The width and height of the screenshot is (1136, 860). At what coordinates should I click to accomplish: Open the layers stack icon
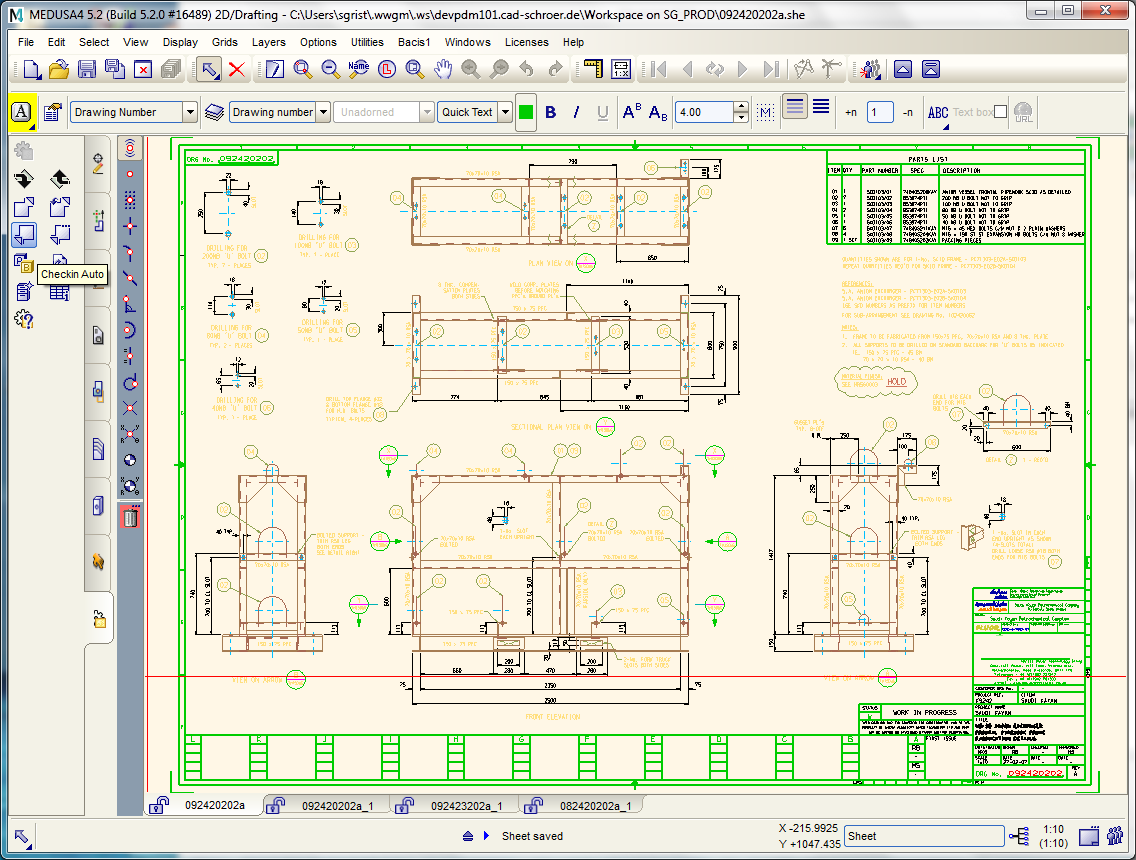(214, 112)
